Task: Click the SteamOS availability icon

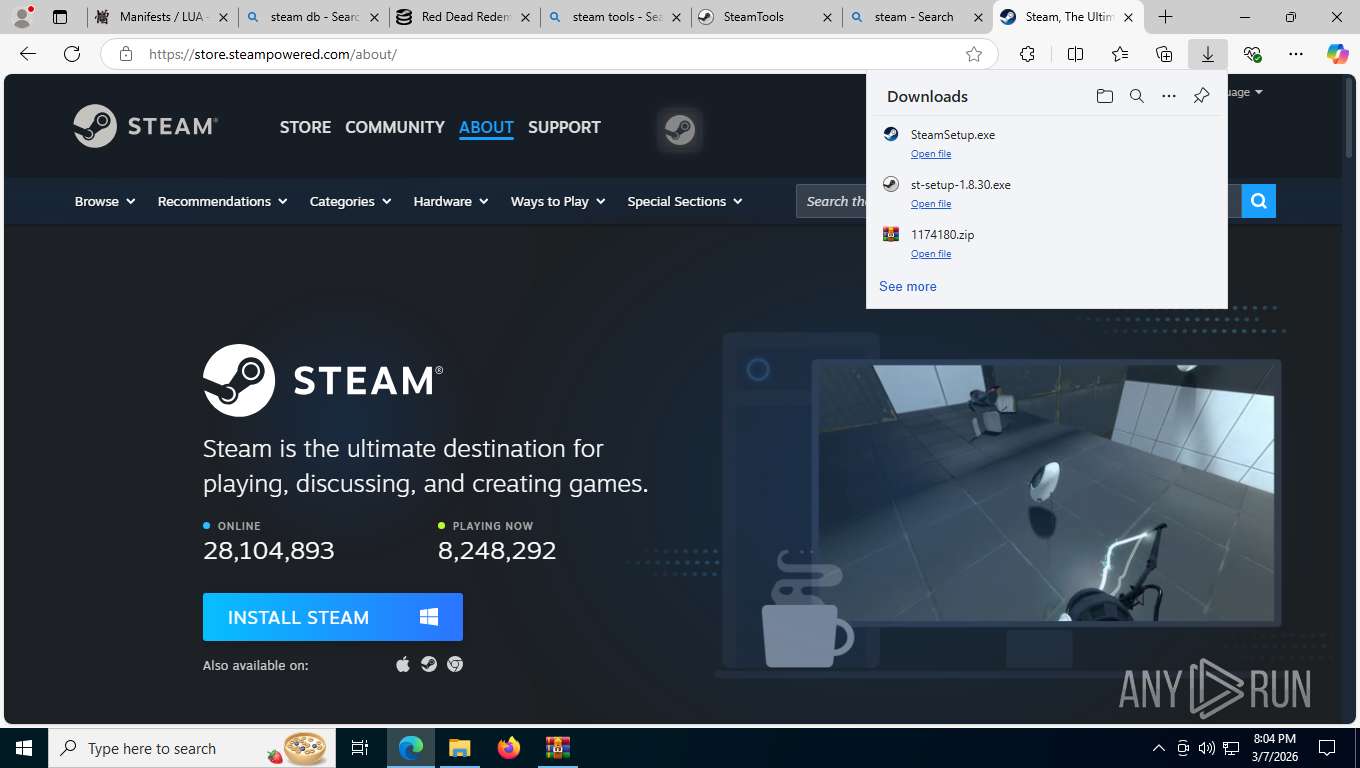Action: coord(429,664)
